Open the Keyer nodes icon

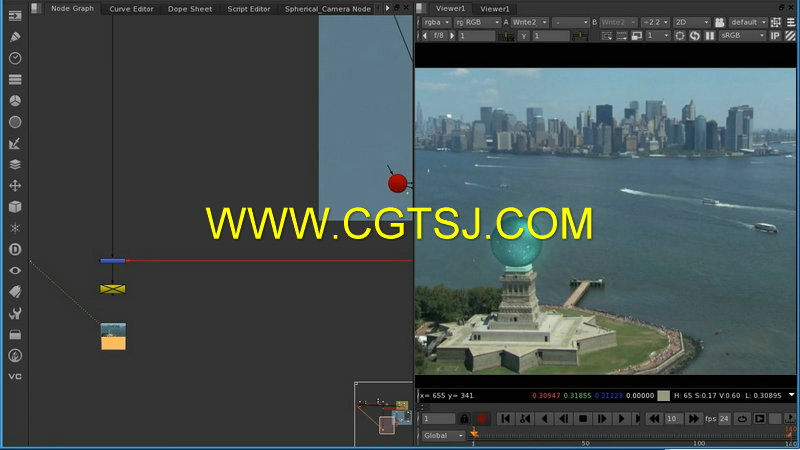(x=15, y=143)
